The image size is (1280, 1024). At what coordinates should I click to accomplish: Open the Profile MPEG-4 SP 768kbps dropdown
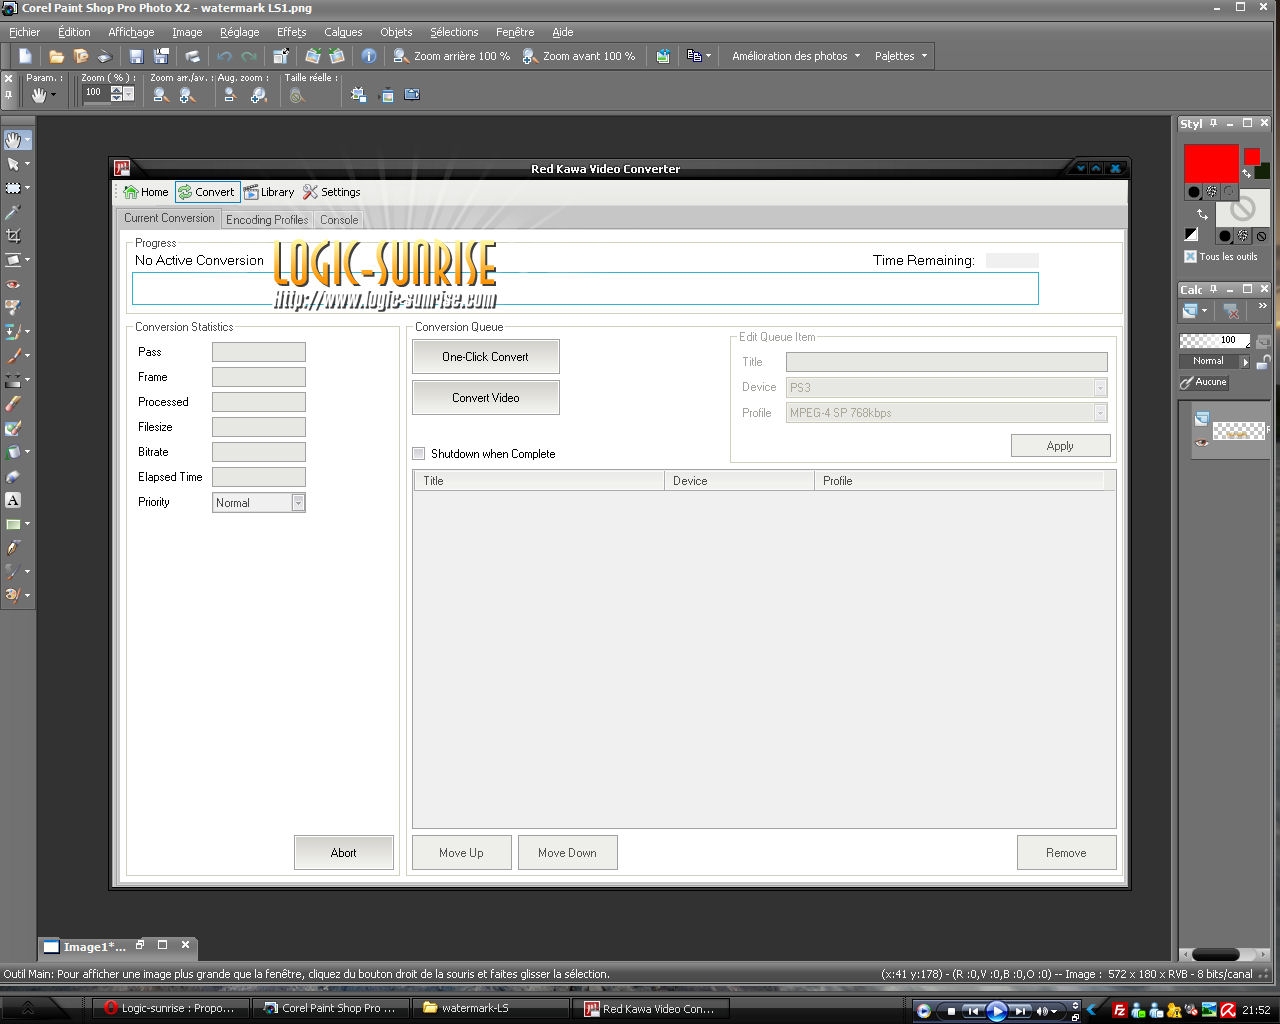[1100, 412]
